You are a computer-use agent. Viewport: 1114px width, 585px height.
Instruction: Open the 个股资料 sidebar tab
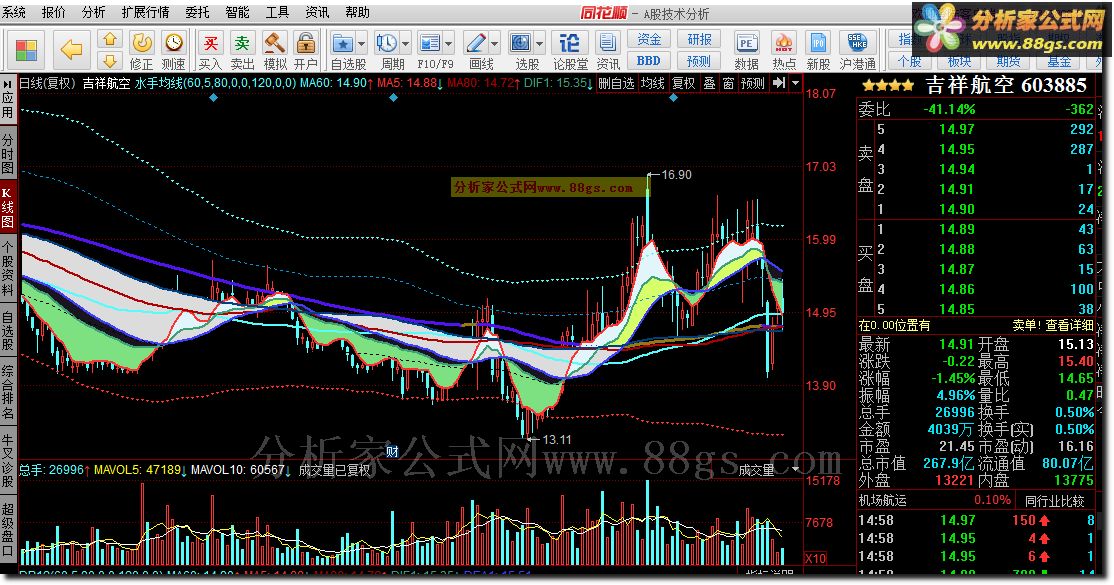pos(8,269)
